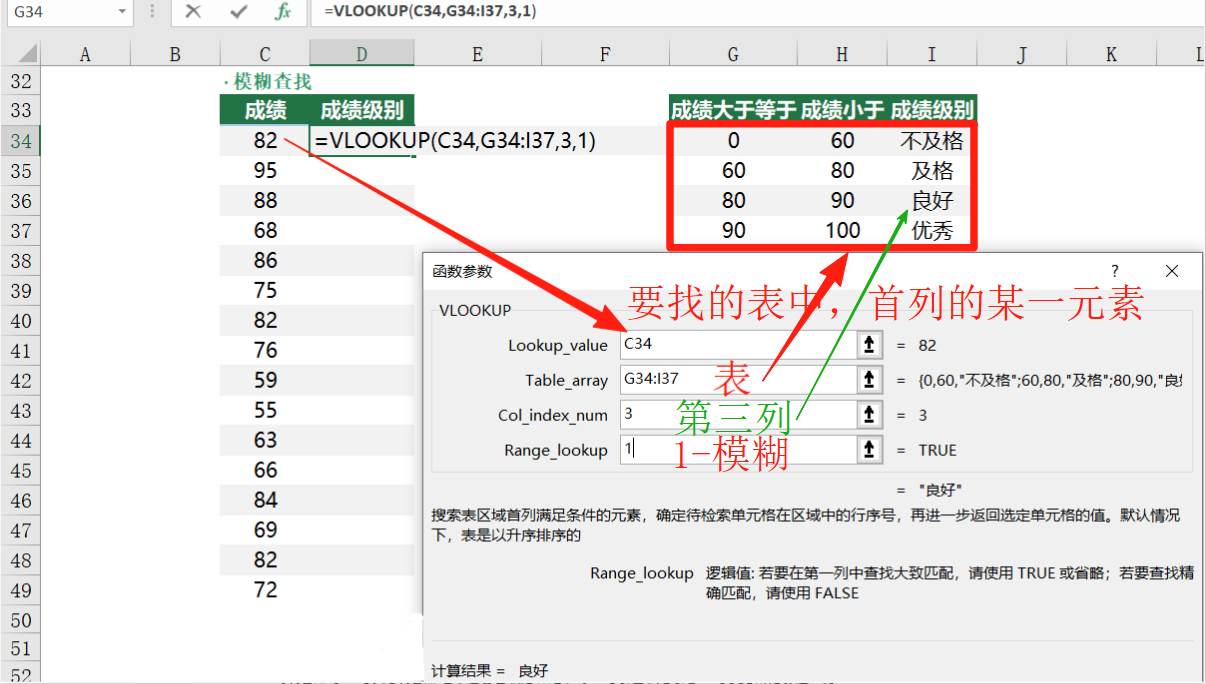
Task: Click the 成绩 header cell in column C
Action: point(264,110)
